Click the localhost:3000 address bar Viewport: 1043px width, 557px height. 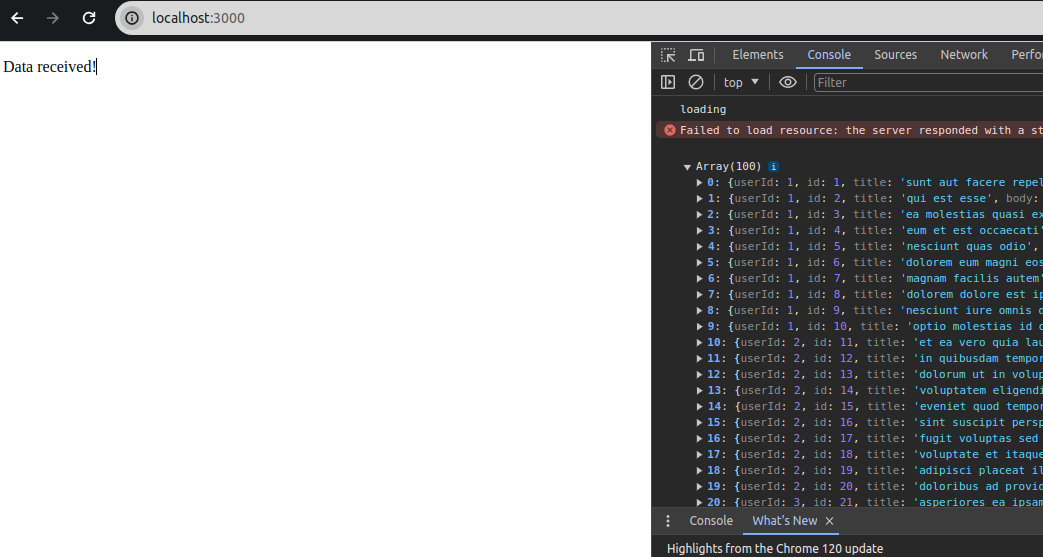click(x=579, y=18)
